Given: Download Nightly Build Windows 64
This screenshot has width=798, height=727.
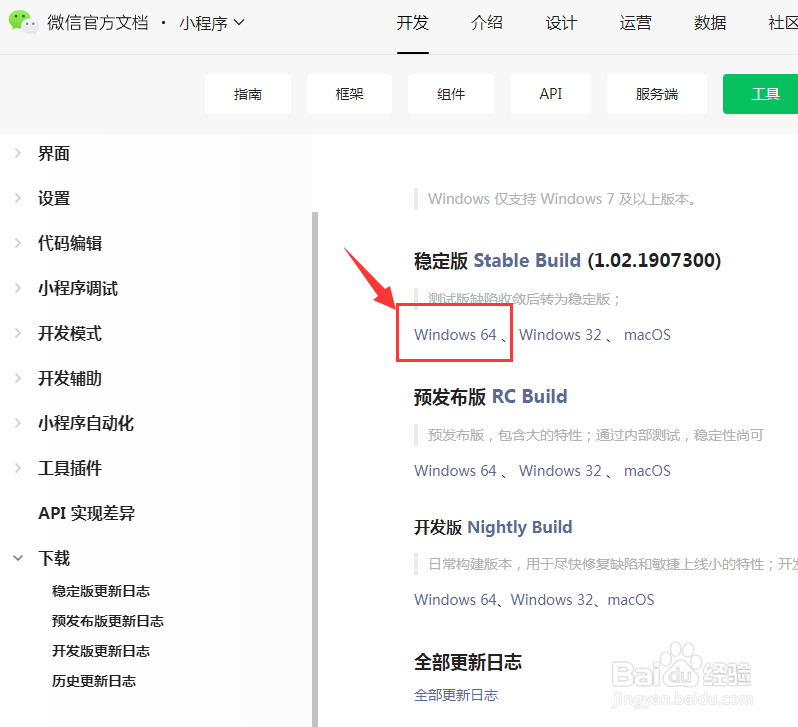Looking at the screenshot, I should click(455, 600).
